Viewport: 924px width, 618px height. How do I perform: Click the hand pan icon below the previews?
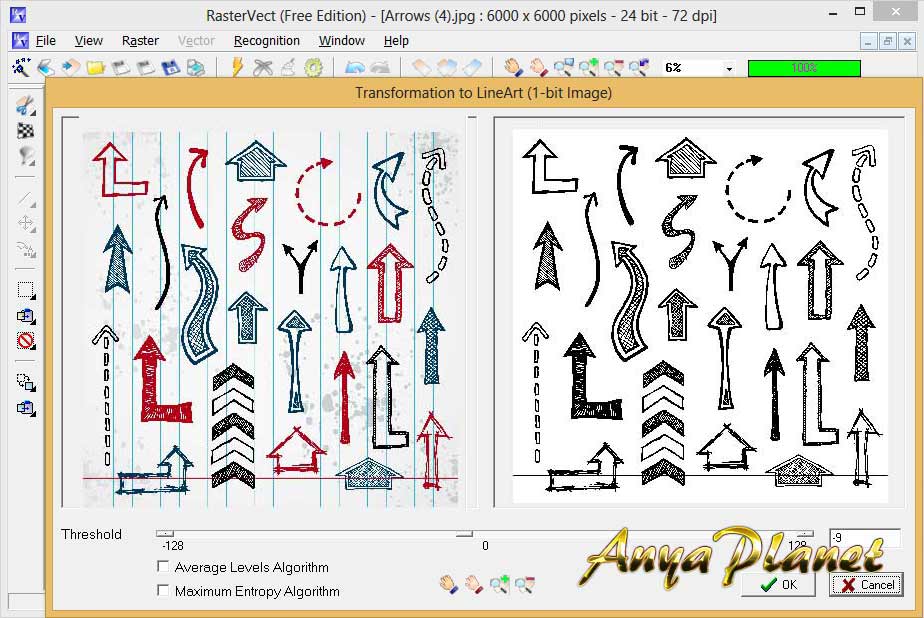[449, 584]
